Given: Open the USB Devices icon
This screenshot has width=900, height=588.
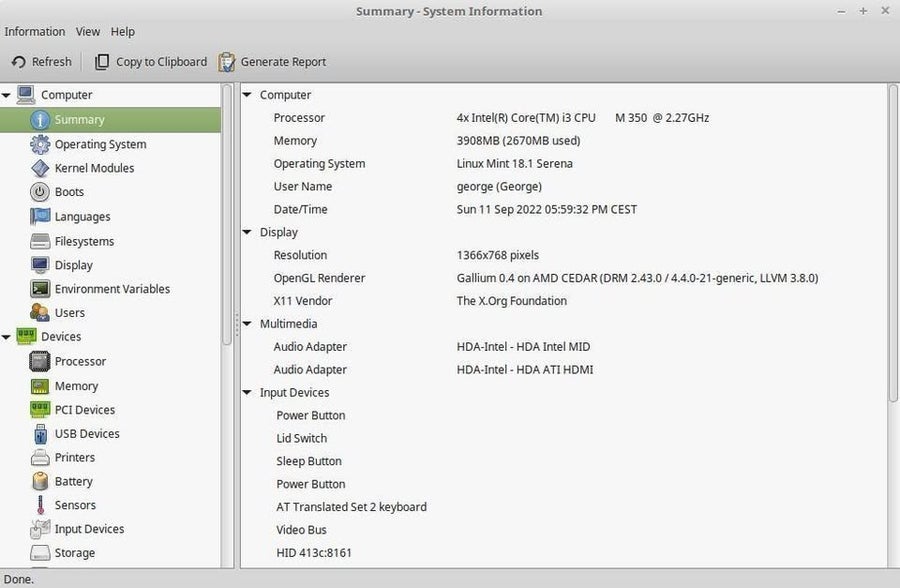Looking at the screenshot, I should (40, 434).
